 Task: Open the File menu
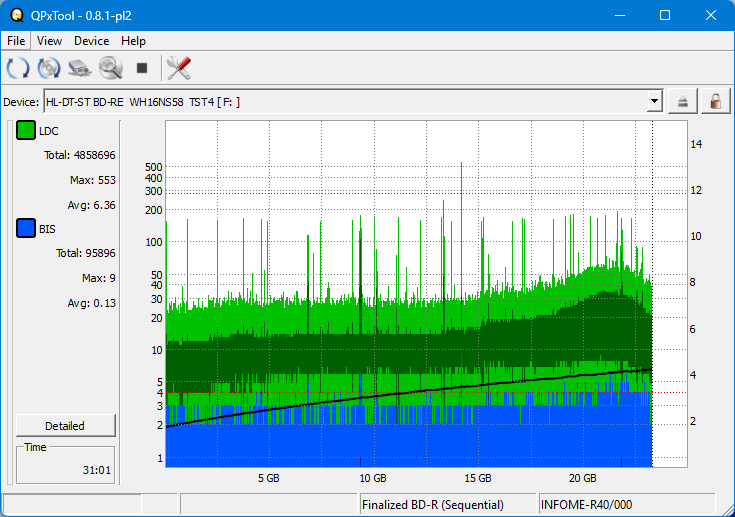coord(16,41)
